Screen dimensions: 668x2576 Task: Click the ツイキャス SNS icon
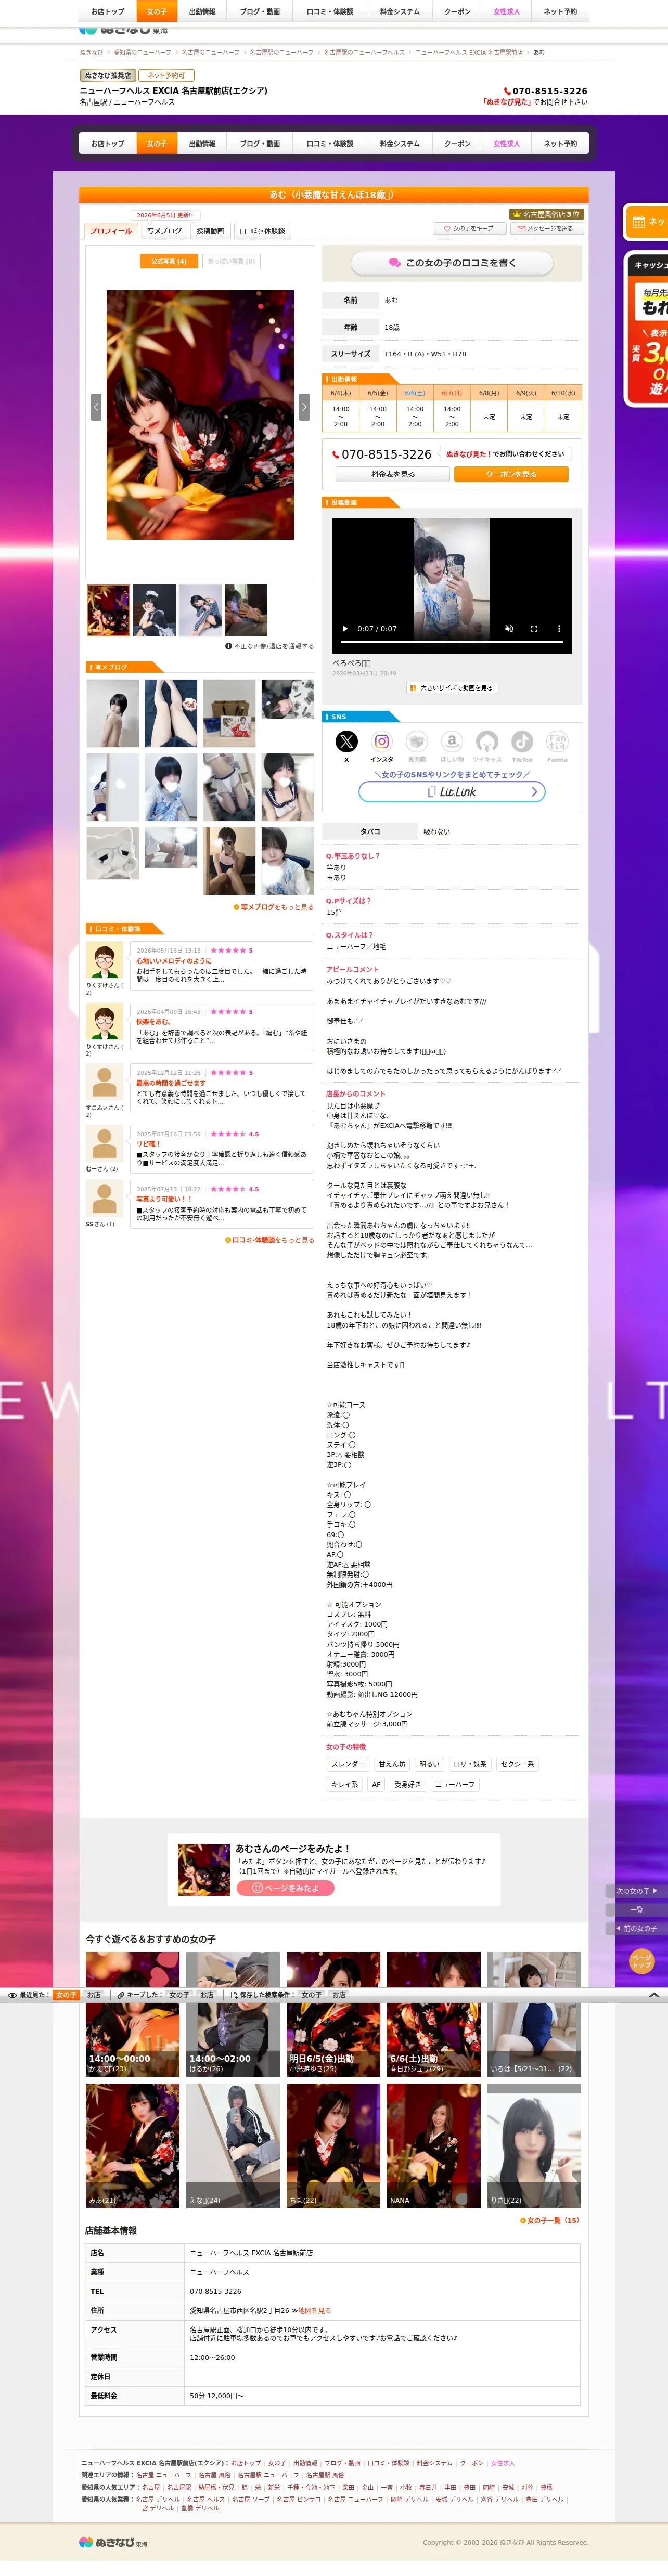(x=487, y=741)
